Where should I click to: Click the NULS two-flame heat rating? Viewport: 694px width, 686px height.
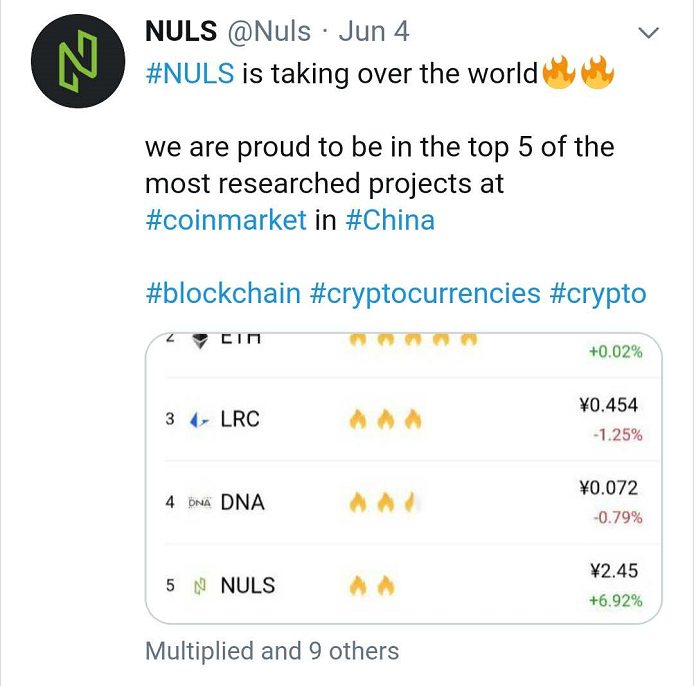(372, 586)
